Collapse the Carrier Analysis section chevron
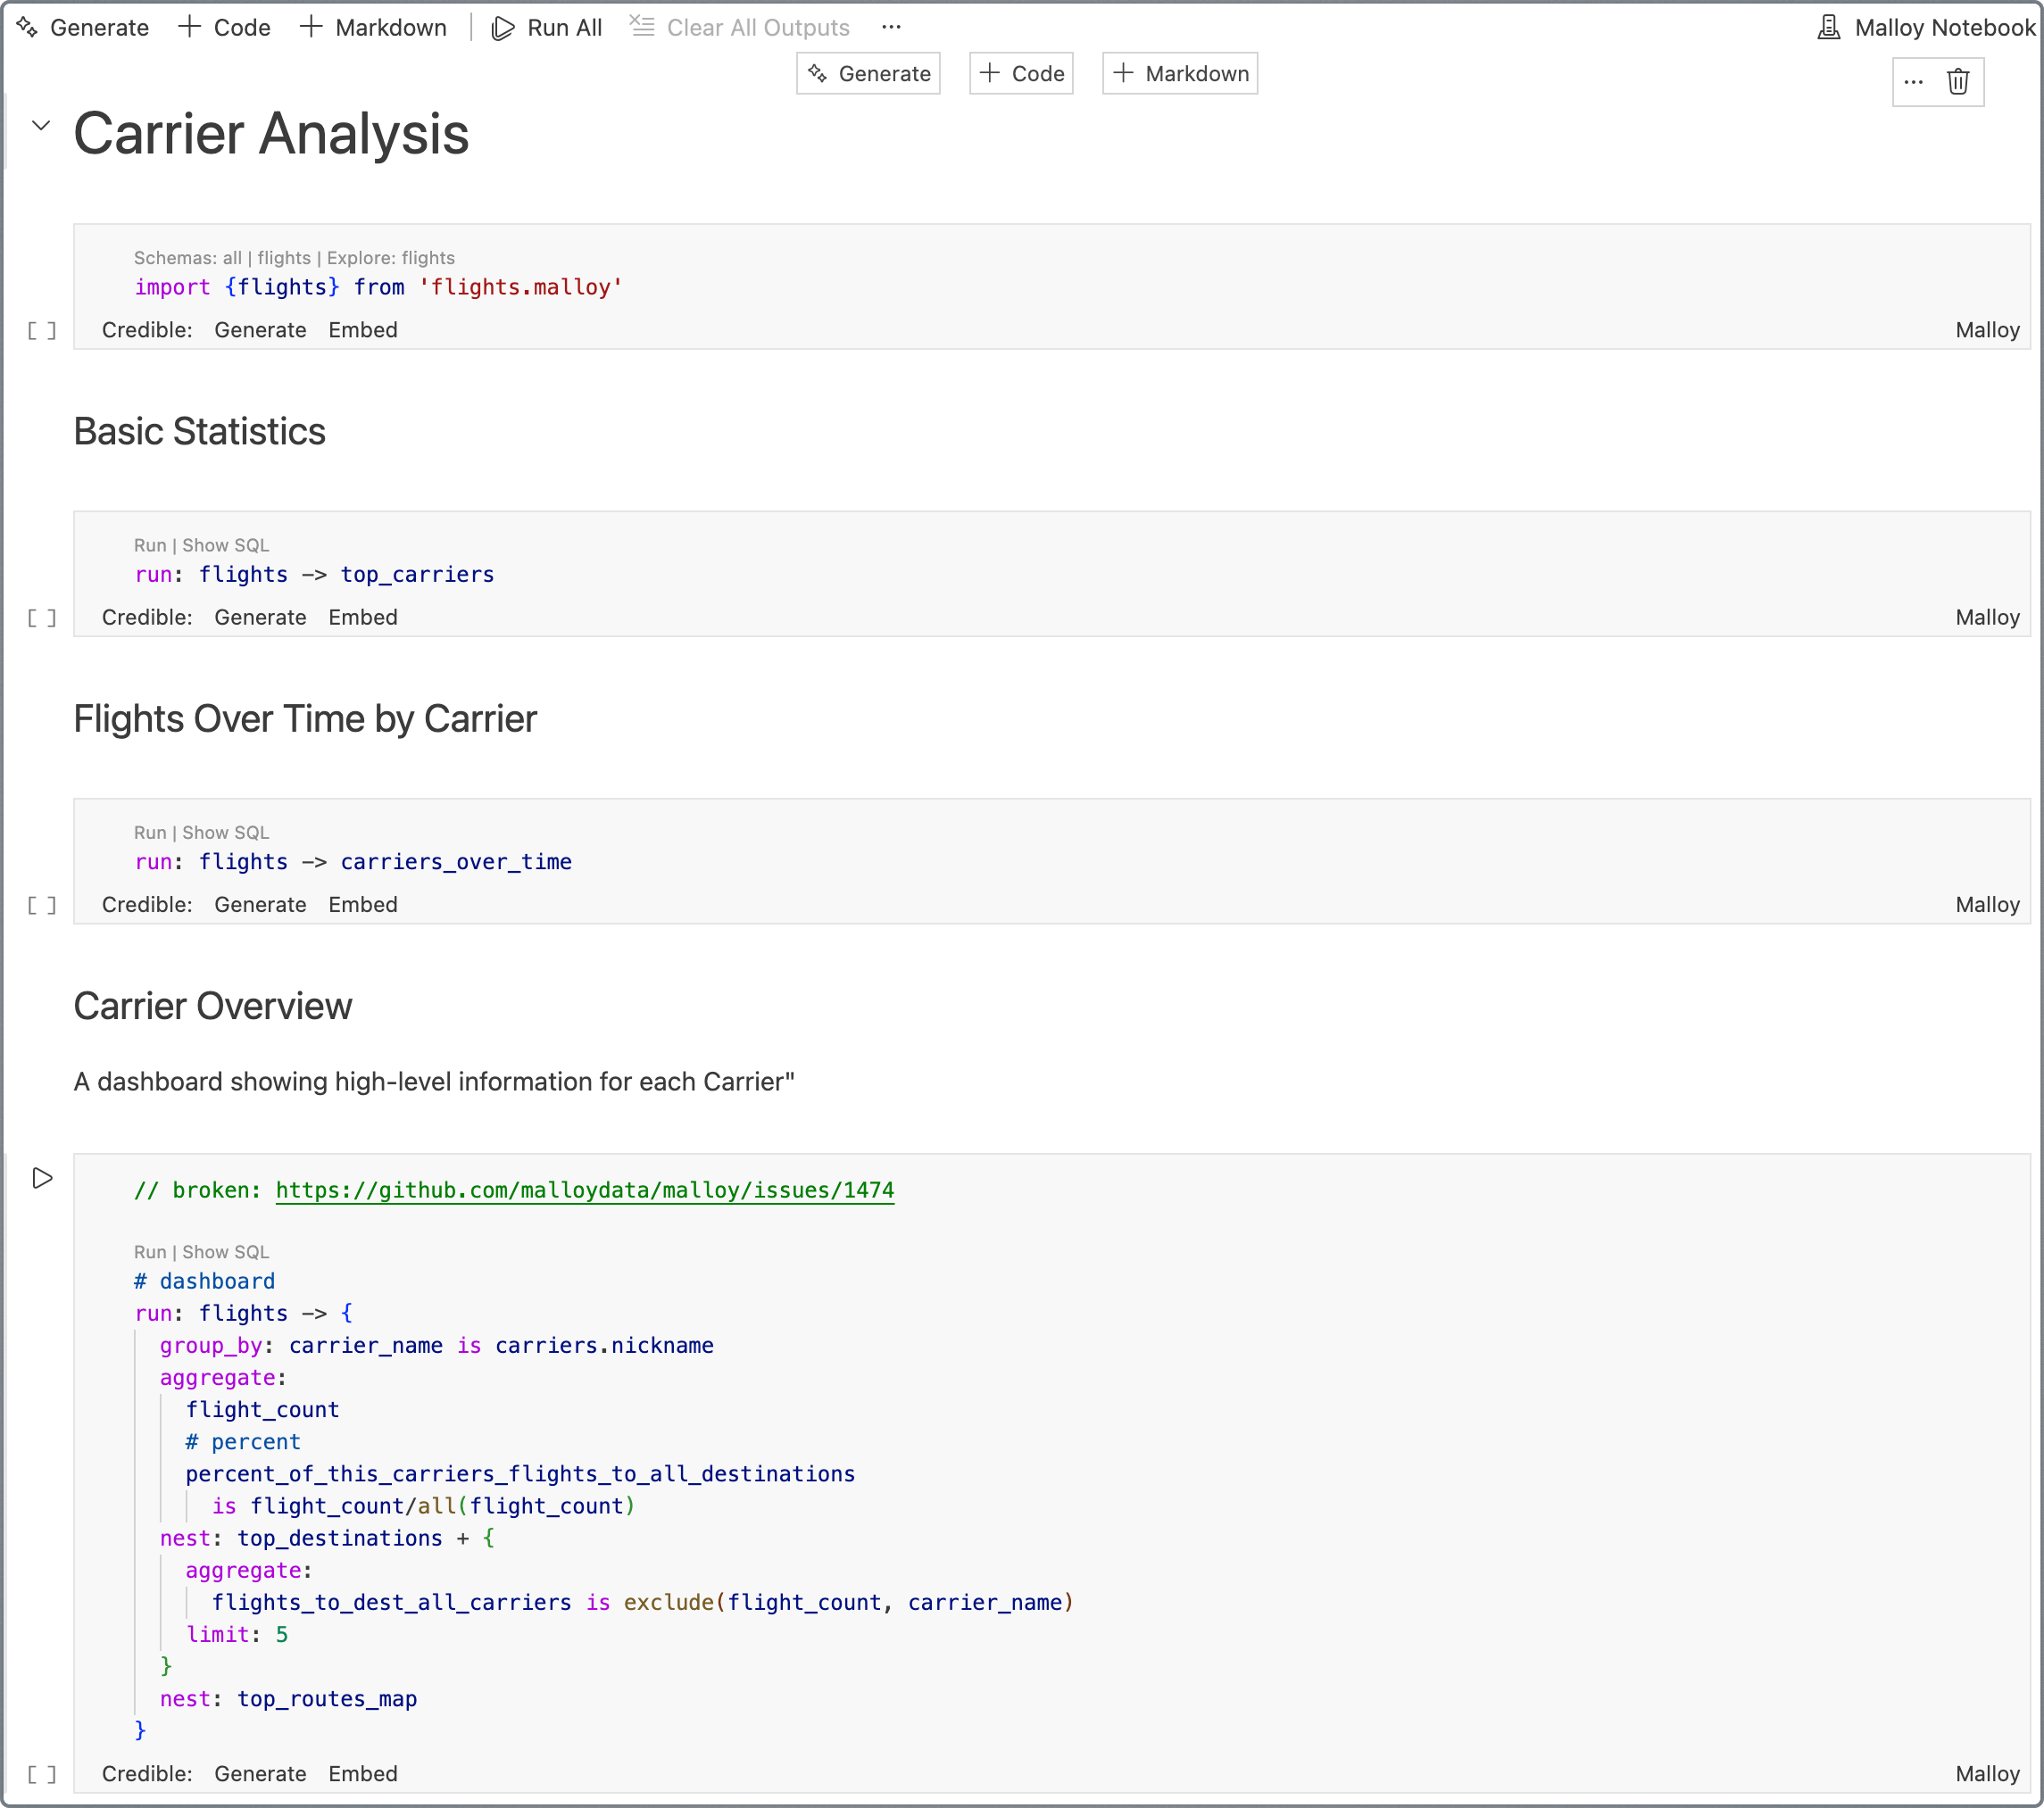 pyautogui.click(x=40, y=126)
